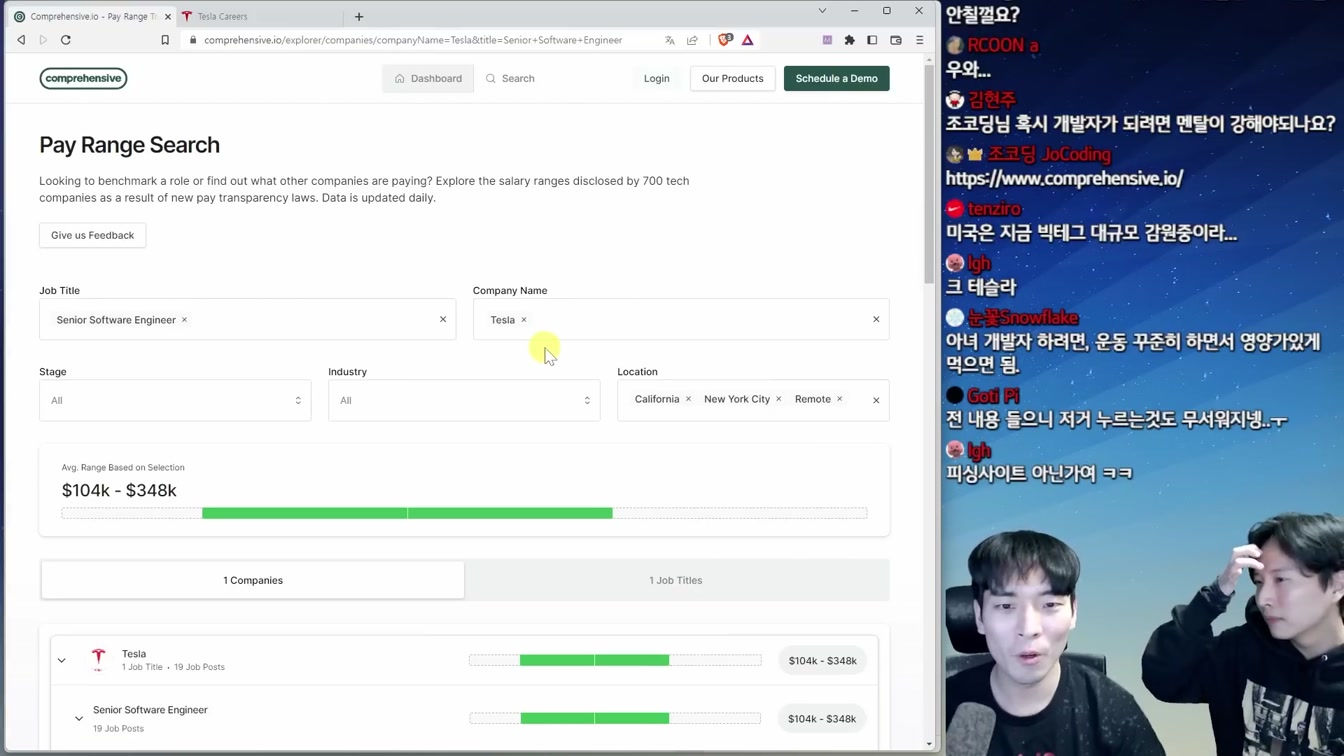This screenshot has height=756, width=1344.
Task: Toggle the browser sidebar panel icon
Action: tap(872, 40)
